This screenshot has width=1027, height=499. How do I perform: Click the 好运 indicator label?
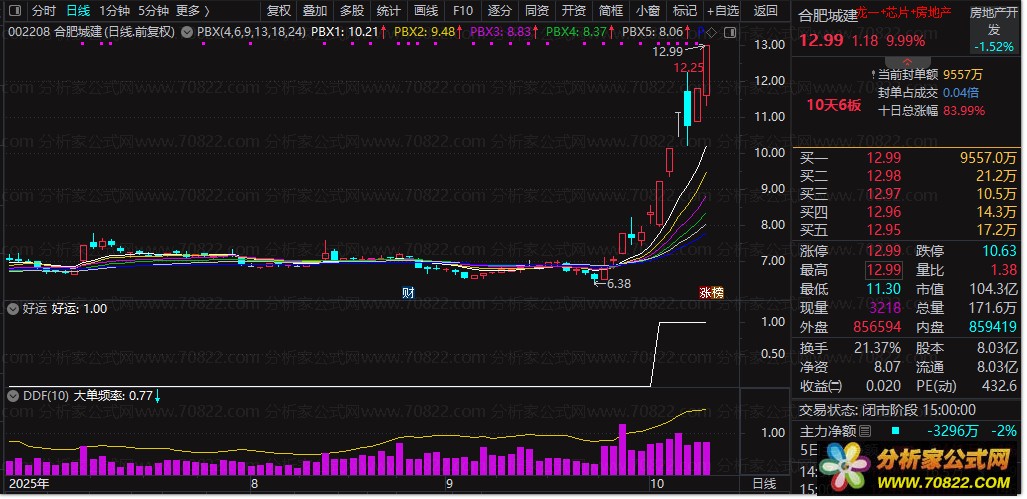coord(35,308)
